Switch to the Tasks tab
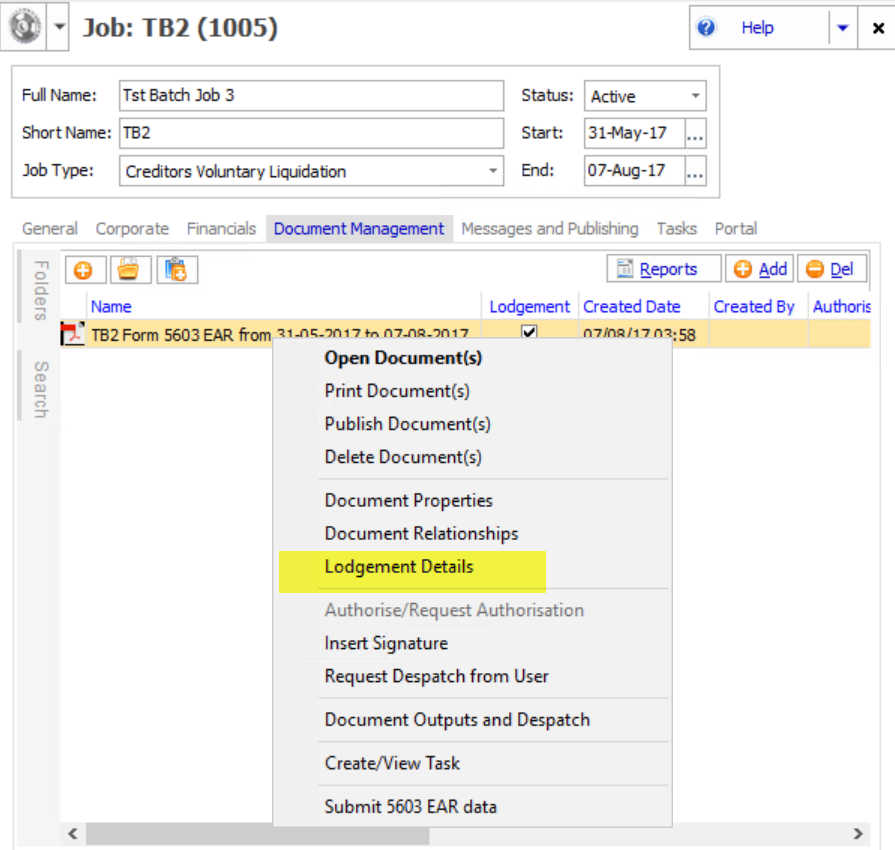The image size is (895, 850). point(676,228)
